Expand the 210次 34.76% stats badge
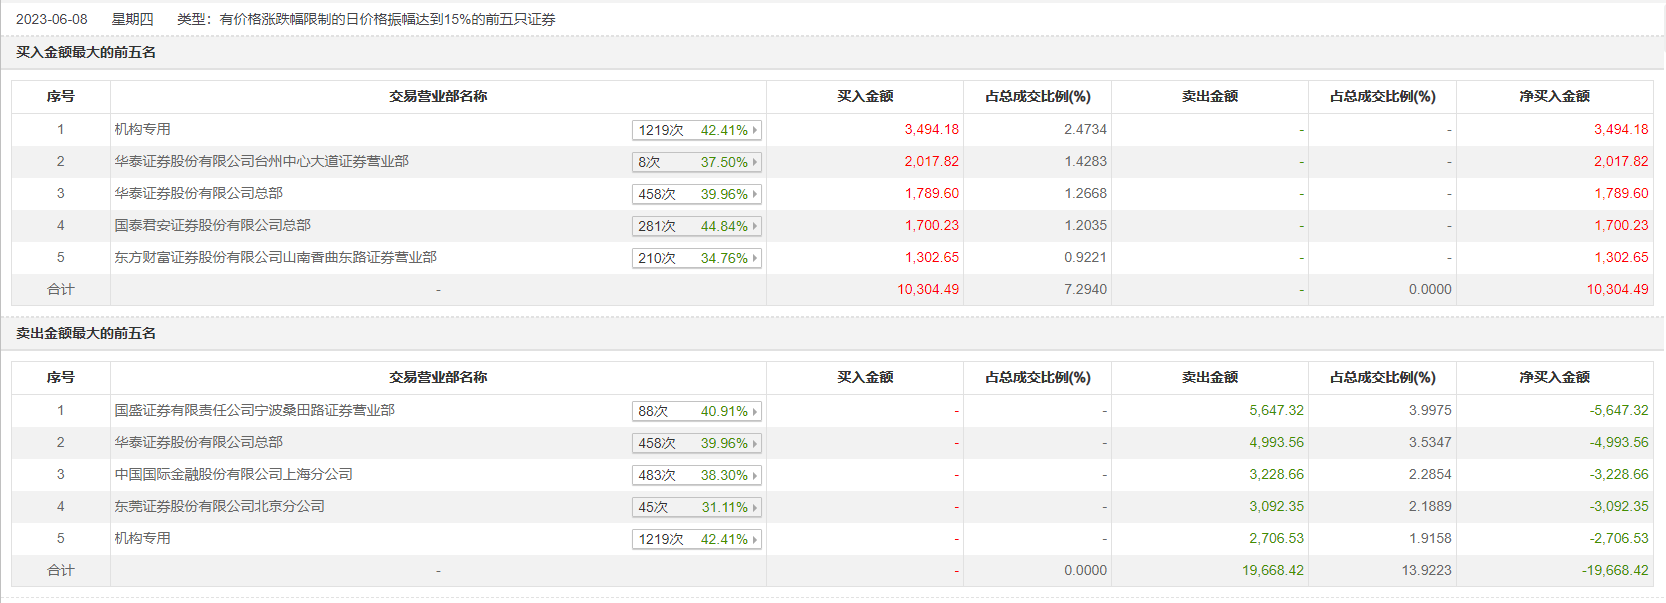The image size is (1666, 603). [x=696, y=258]
